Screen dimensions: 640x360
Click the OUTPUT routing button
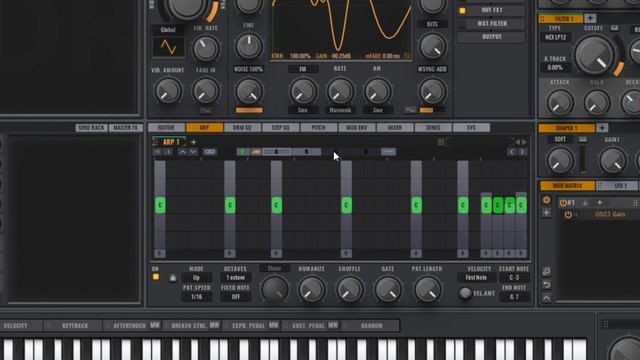click(491, 37)
